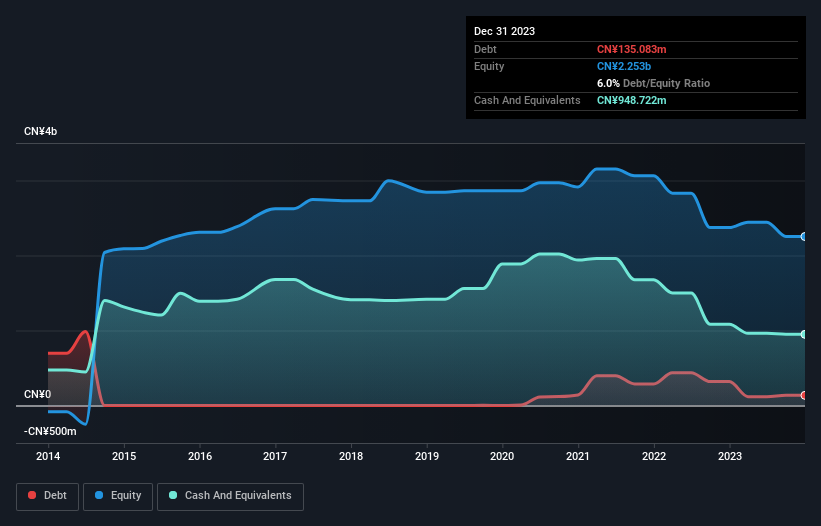Select the 2020 x-axis label

tap(502, 457)
